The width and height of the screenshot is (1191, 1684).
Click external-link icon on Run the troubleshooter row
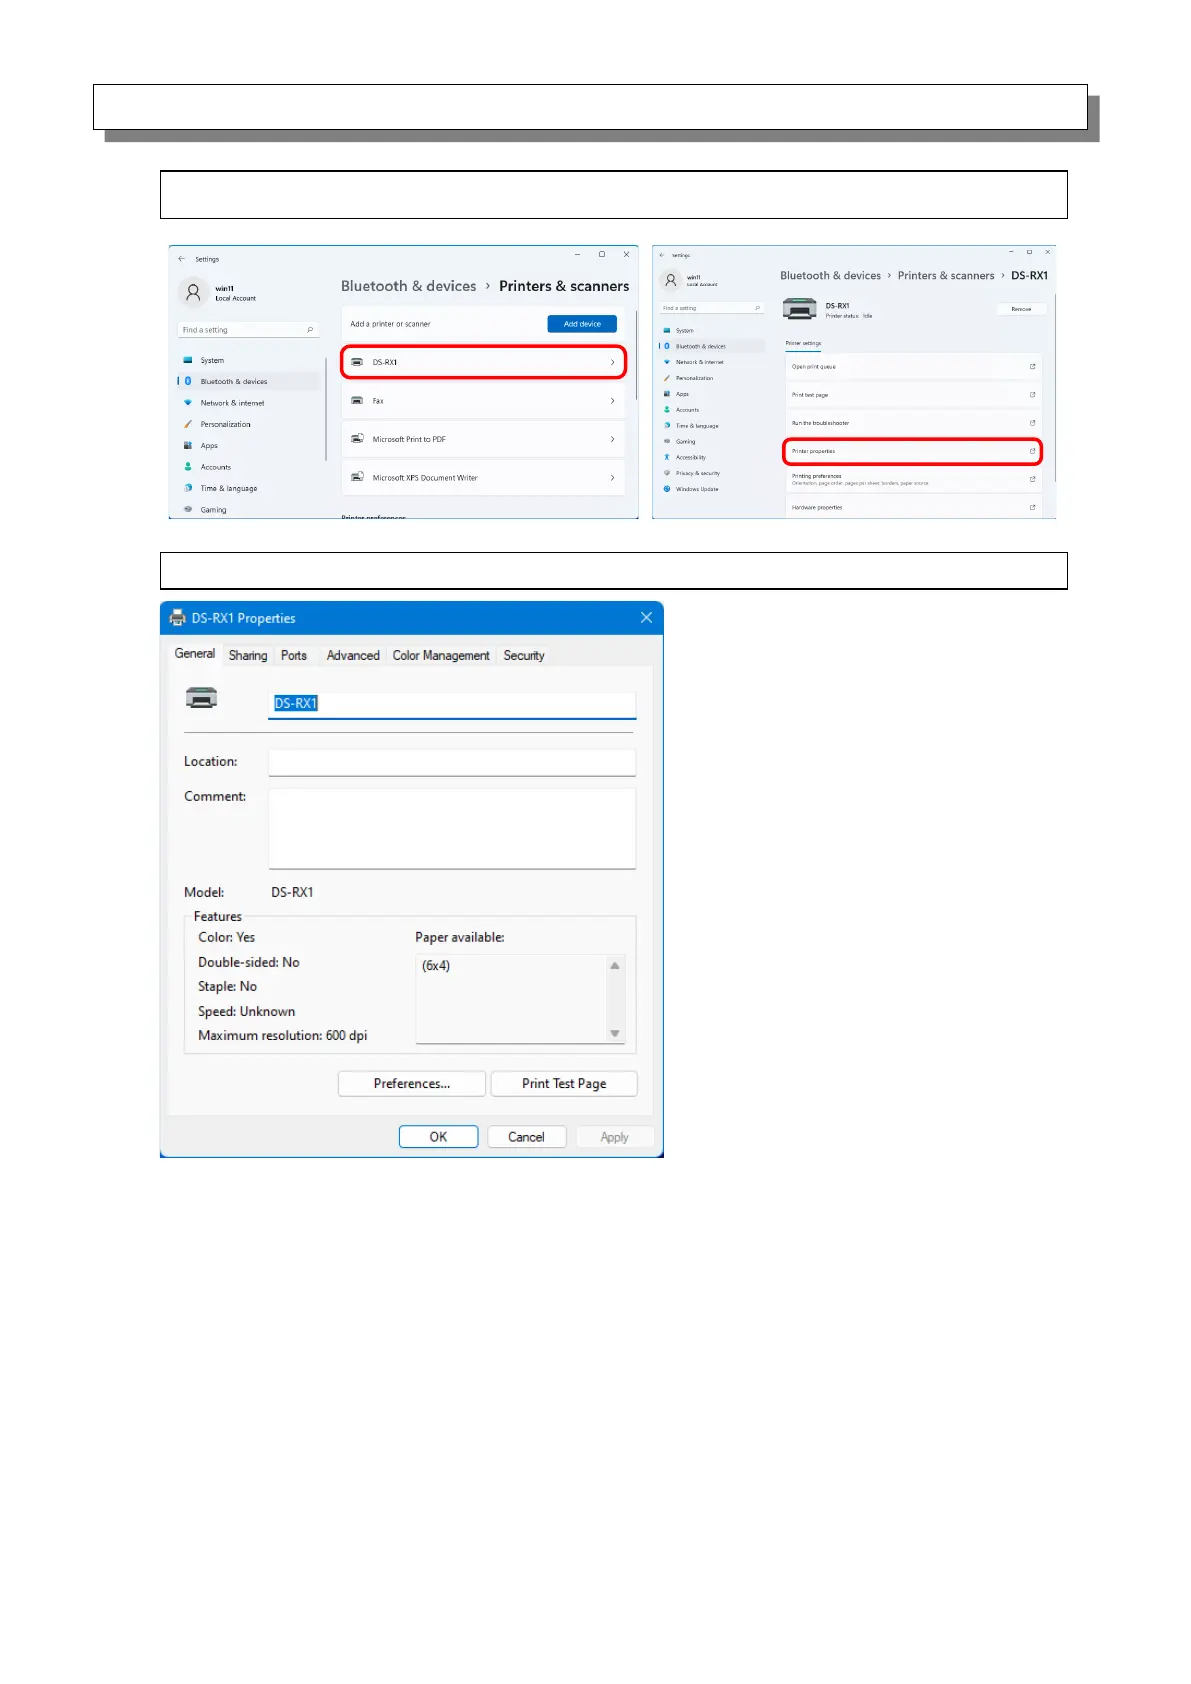point(1033,423)
